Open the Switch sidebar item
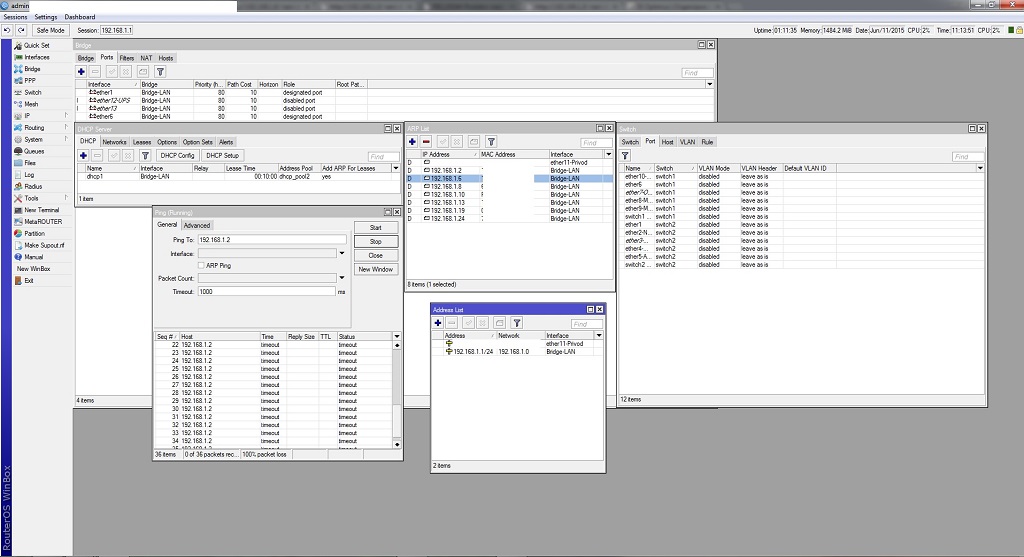Viewport: 1024px width, 557px height. click(33, 93)
